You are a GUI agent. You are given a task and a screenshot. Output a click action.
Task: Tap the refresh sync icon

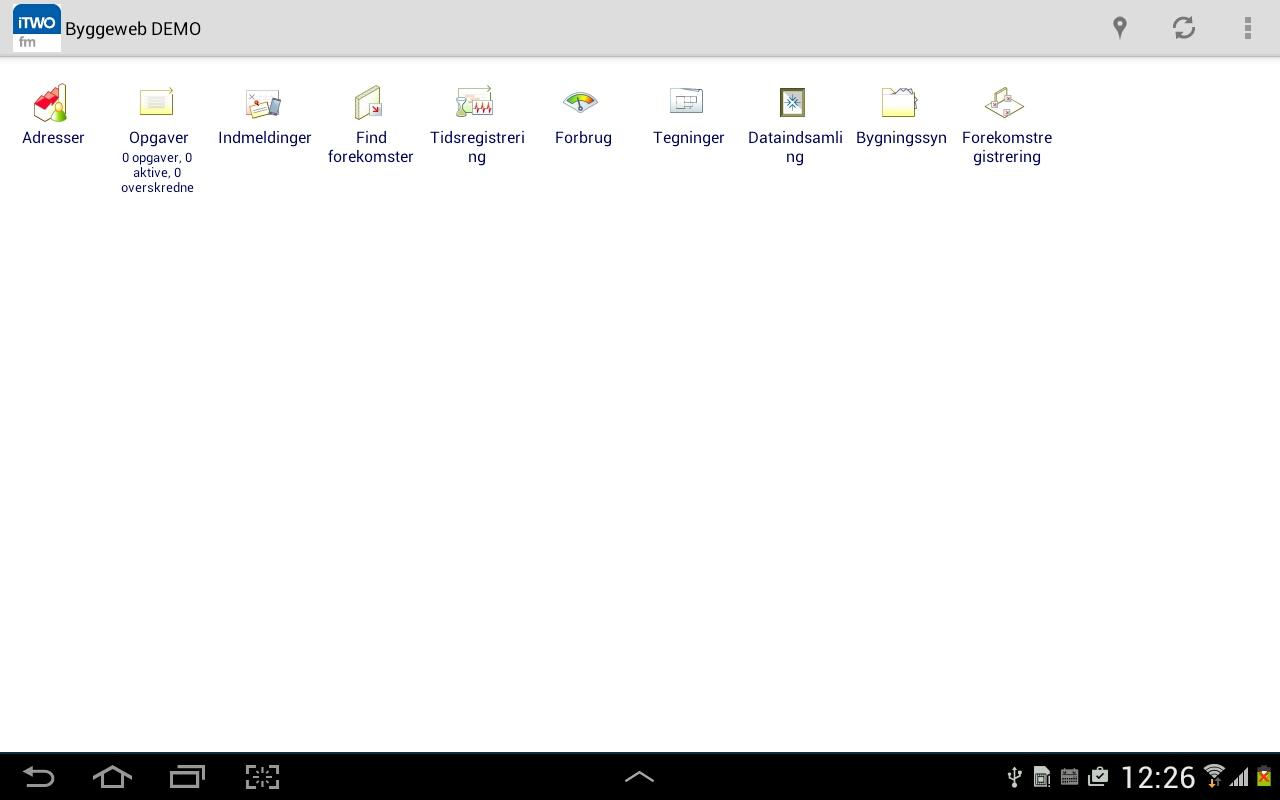(1184, 28)
